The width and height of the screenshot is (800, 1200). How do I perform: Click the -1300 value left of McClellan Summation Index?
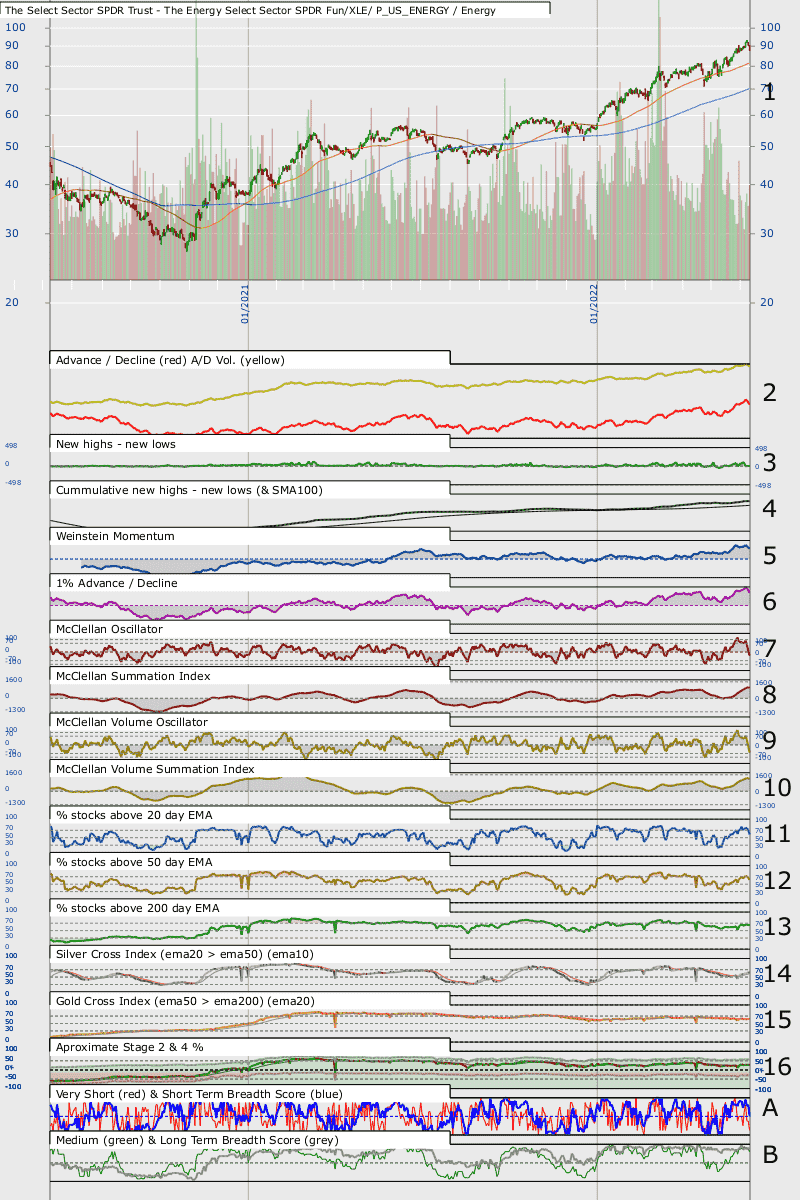pos(14,710)
